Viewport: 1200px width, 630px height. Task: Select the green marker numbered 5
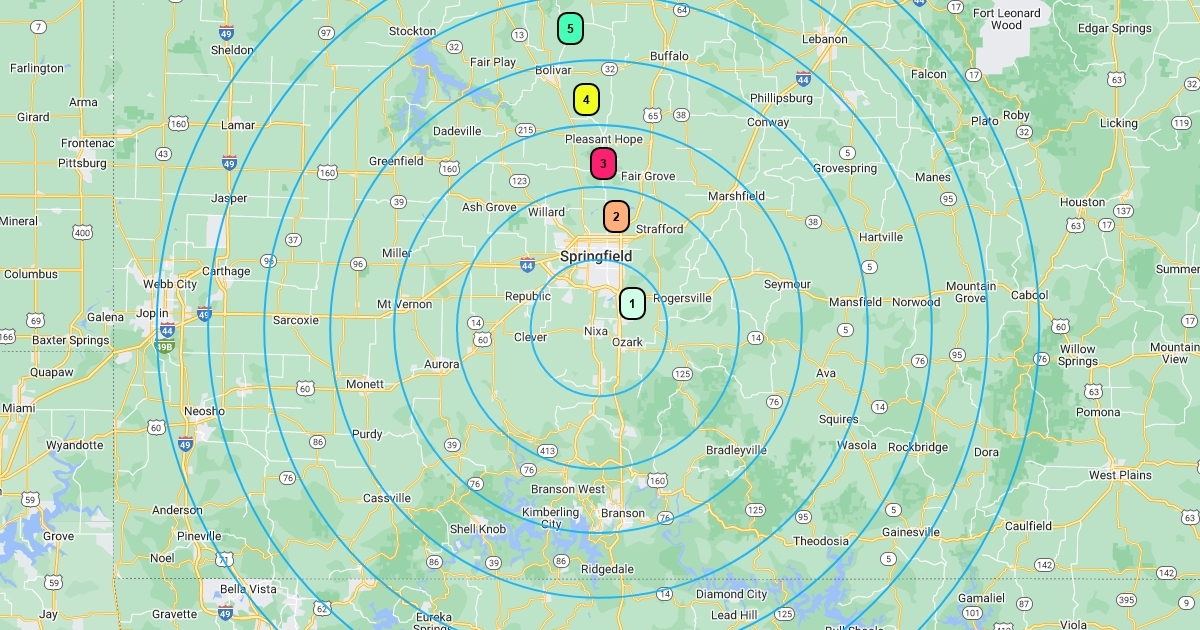pyautogui.click(x=570, y=29)
